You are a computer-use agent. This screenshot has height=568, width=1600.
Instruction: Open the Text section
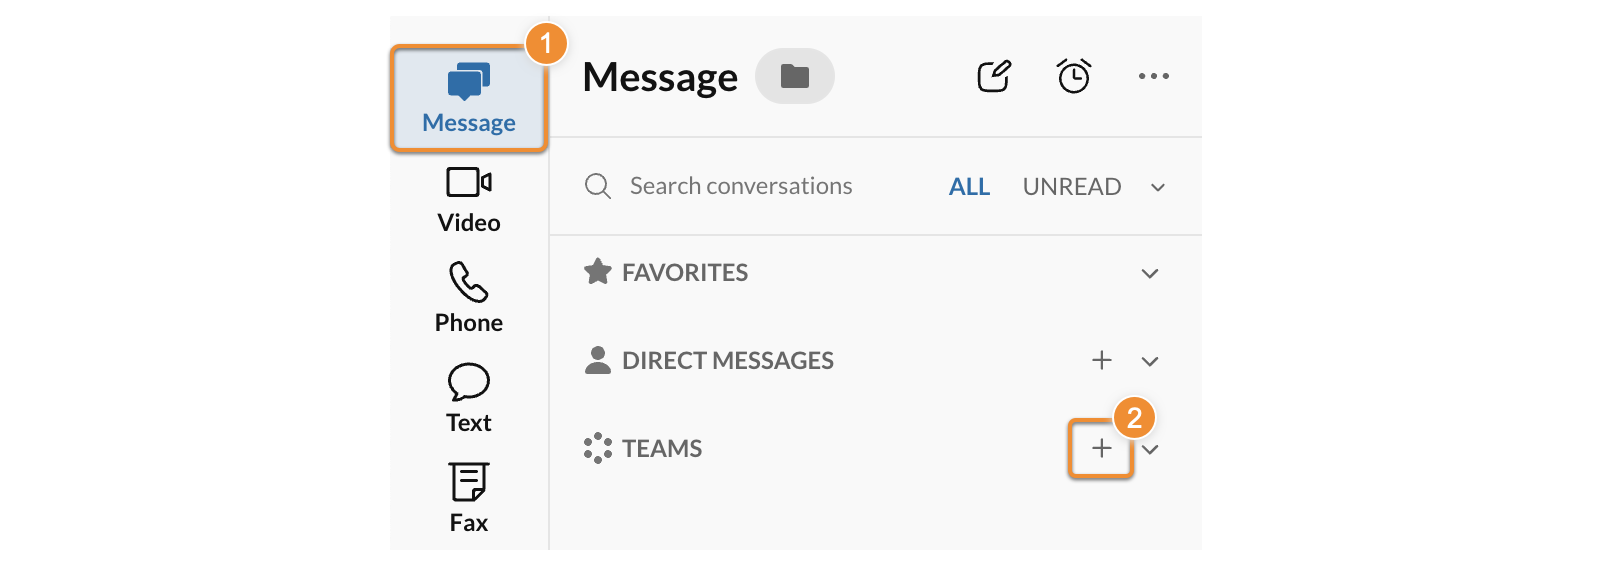pyautogui.click(x=468, y=398)
